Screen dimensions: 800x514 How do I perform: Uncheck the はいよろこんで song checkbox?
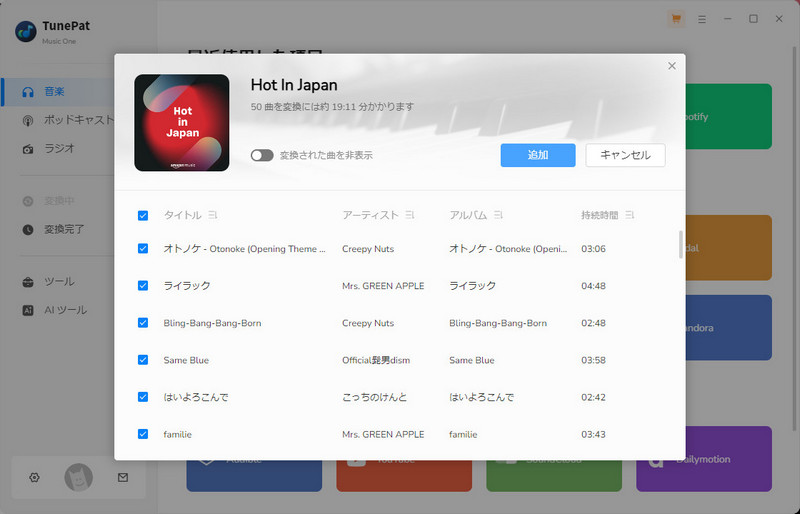click(x=143, y=397)
